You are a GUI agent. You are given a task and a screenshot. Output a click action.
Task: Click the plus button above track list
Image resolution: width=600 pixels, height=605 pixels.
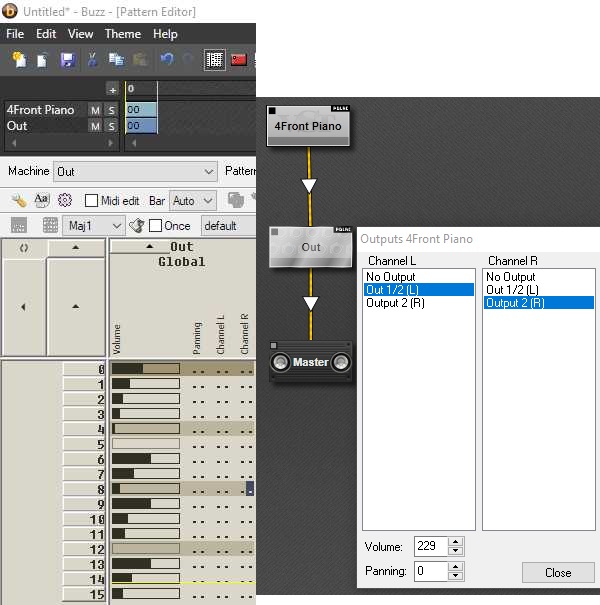pyautogui.click(x=112, y=89)
